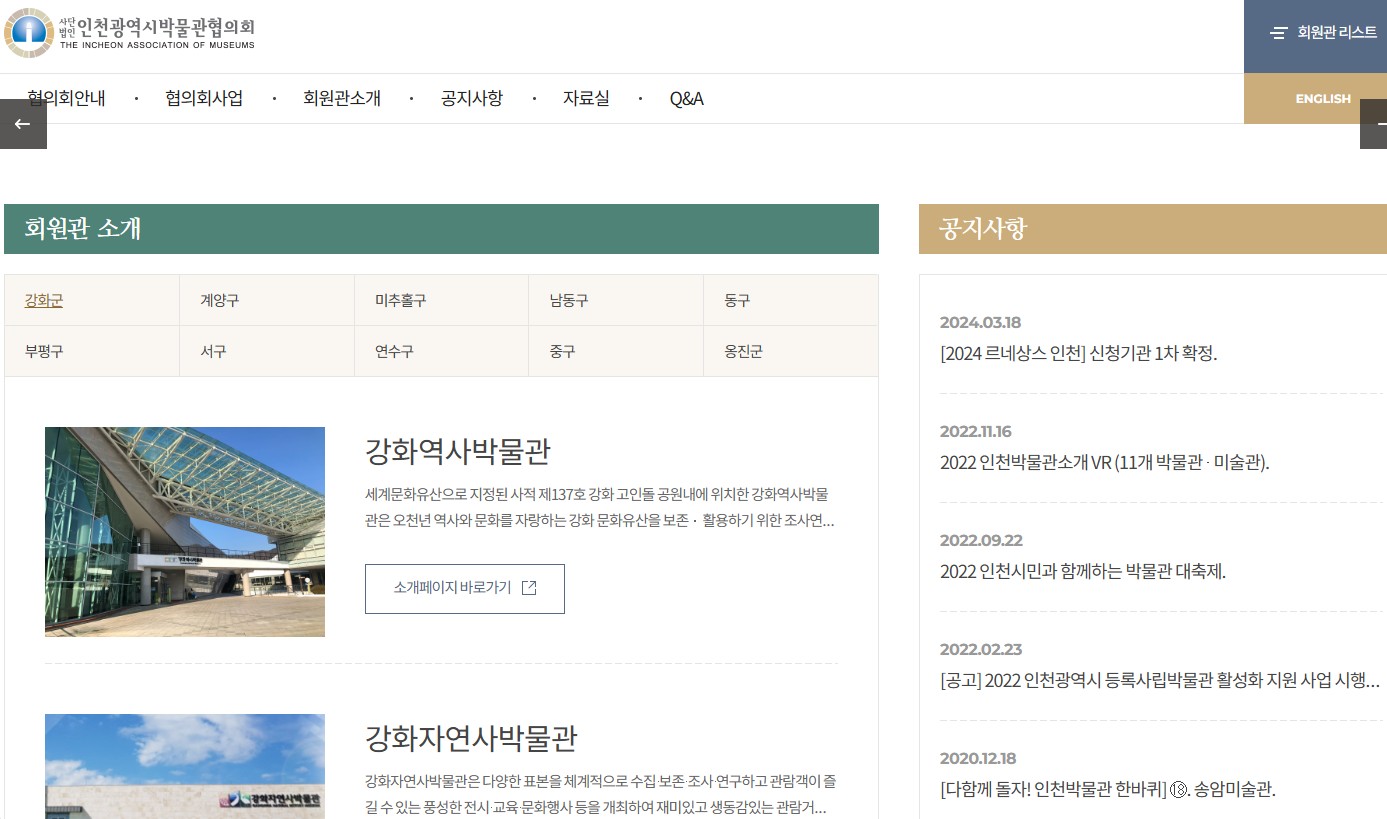Click the 2022.02.23 notice date
This screenshot has width=1387, height=819.
(x=981, y=649)
